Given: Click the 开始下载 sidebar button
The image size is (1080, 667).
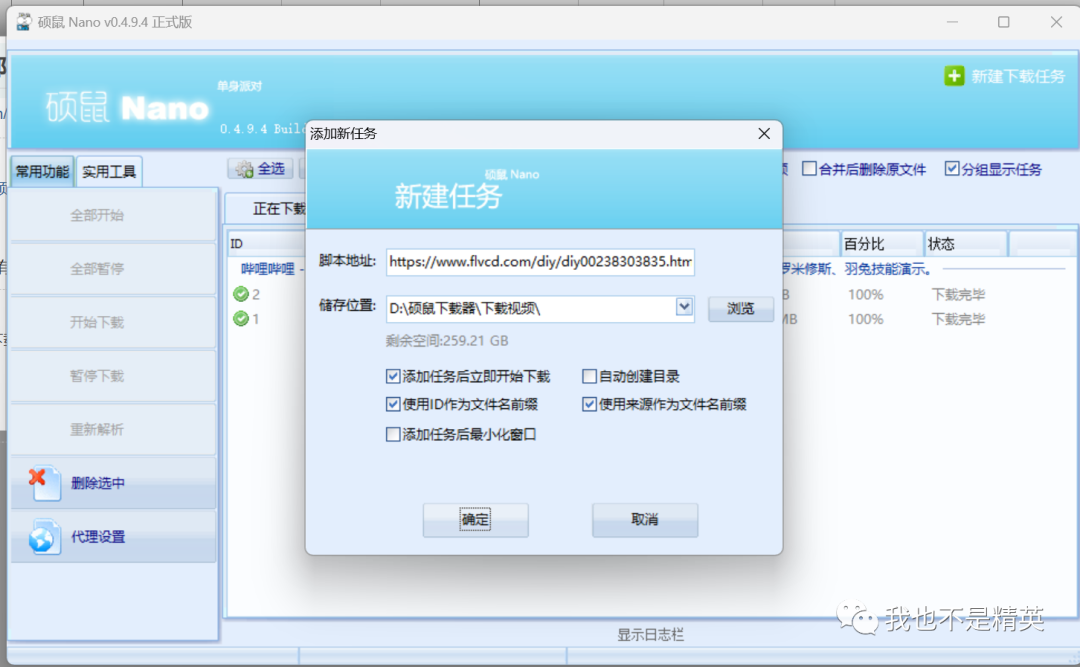Looking at the screenshot, I should 113,322.
